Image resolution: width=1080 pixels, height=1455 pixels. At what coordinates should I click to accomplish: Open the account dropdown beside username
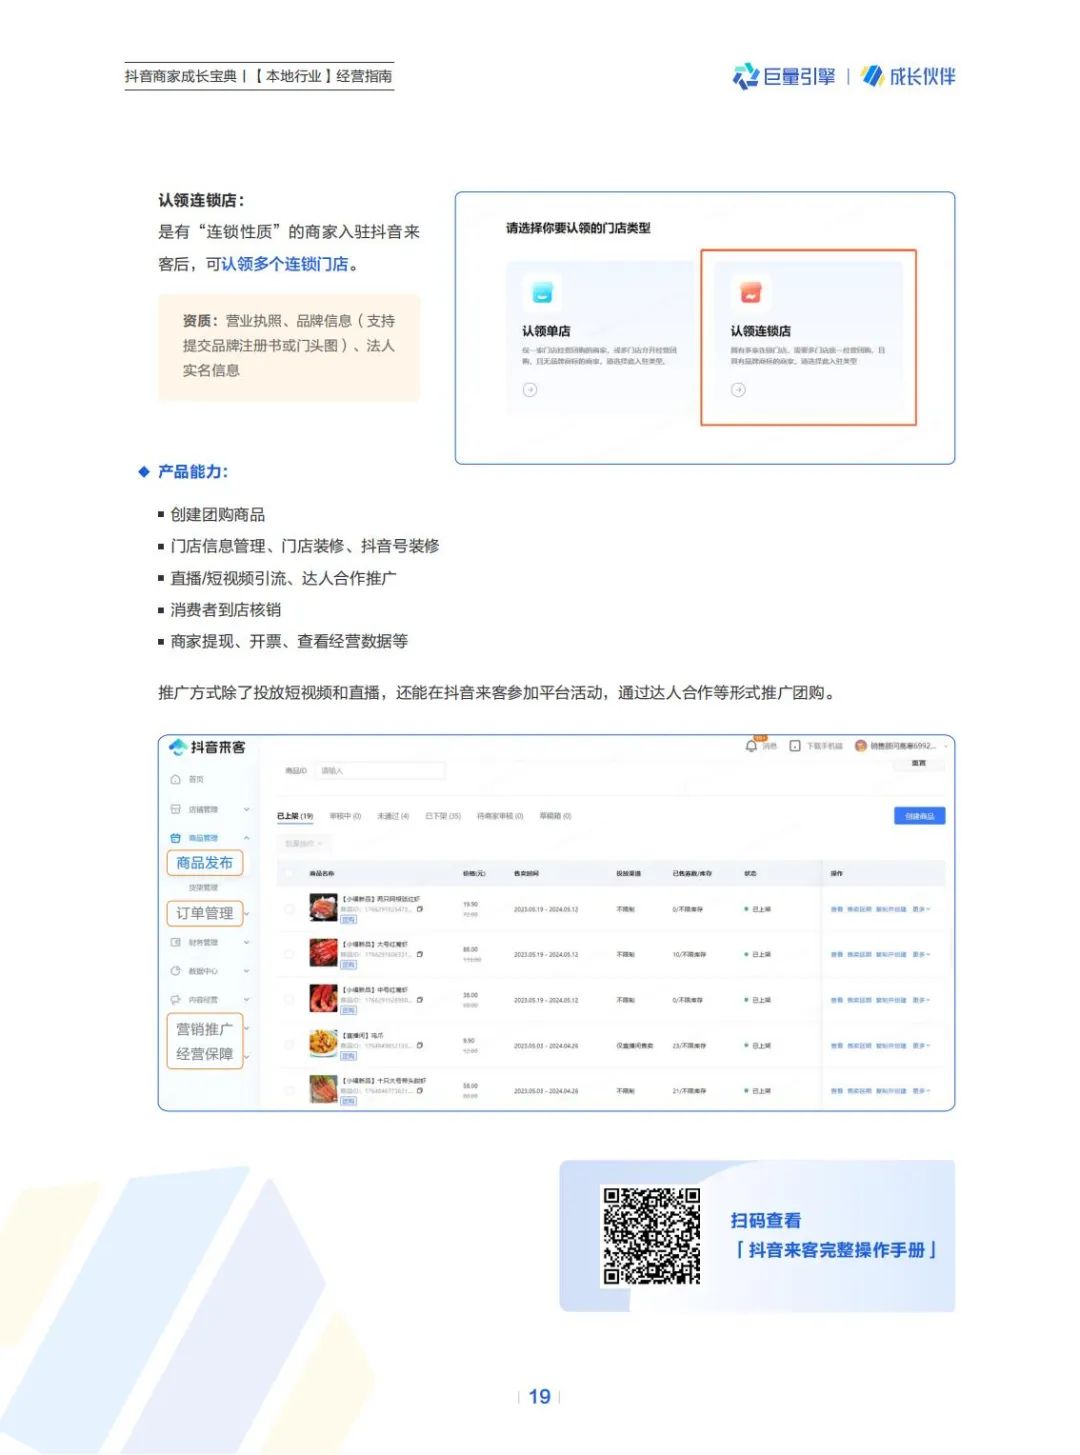pyautogui.click(x=945, y=746)
